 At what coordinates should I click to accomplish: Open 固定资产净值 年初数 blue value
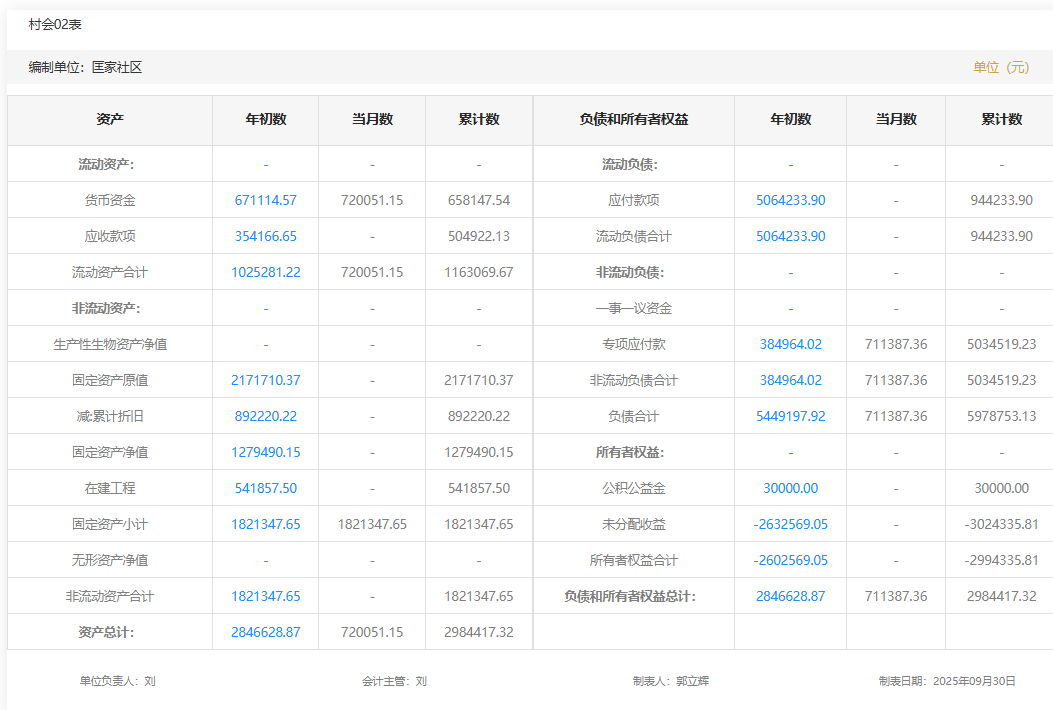coord(265,452)
